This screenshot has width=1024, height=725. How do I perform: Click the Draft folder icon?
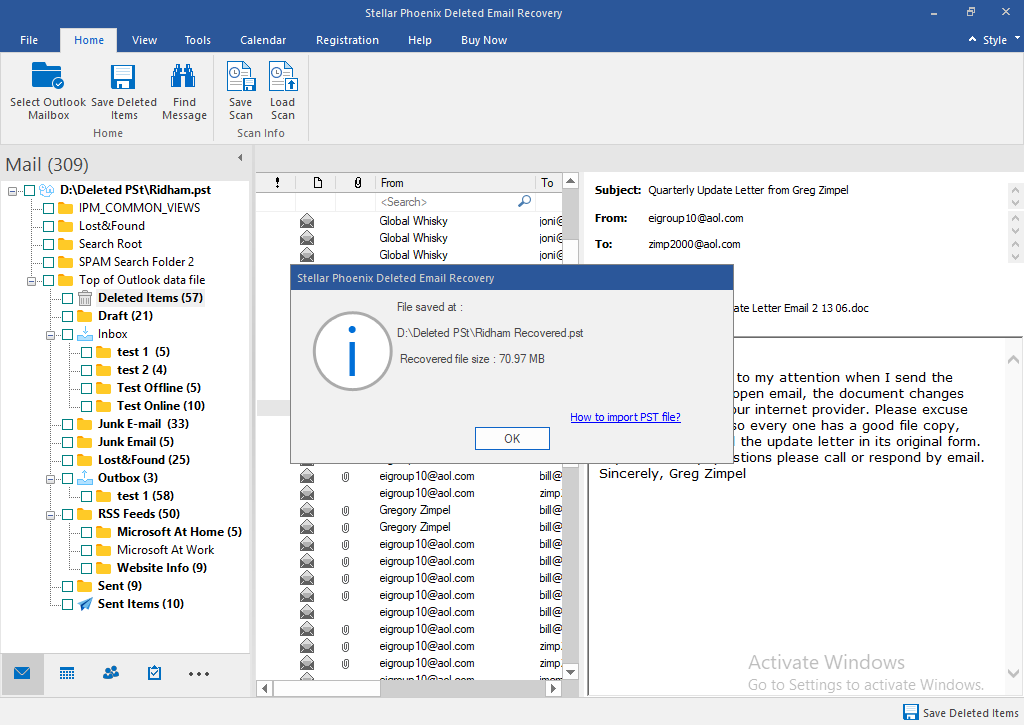tap(85, 316)
